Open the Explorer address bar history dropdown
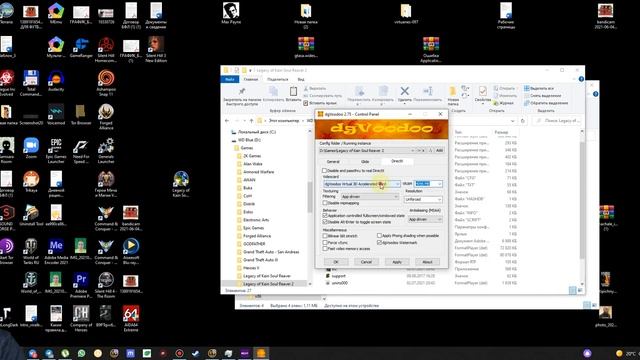This screenshot has width=640, height=360. [x=512, y=121]
